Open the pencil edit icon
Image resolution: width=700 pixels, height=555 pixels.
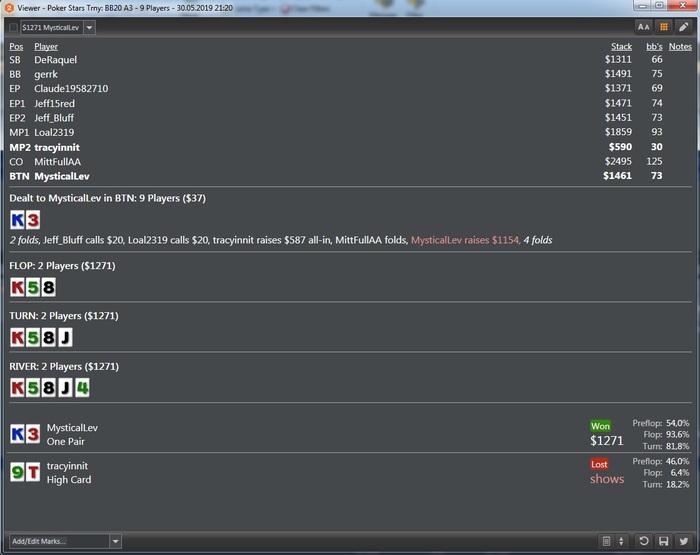click(683, 27)
